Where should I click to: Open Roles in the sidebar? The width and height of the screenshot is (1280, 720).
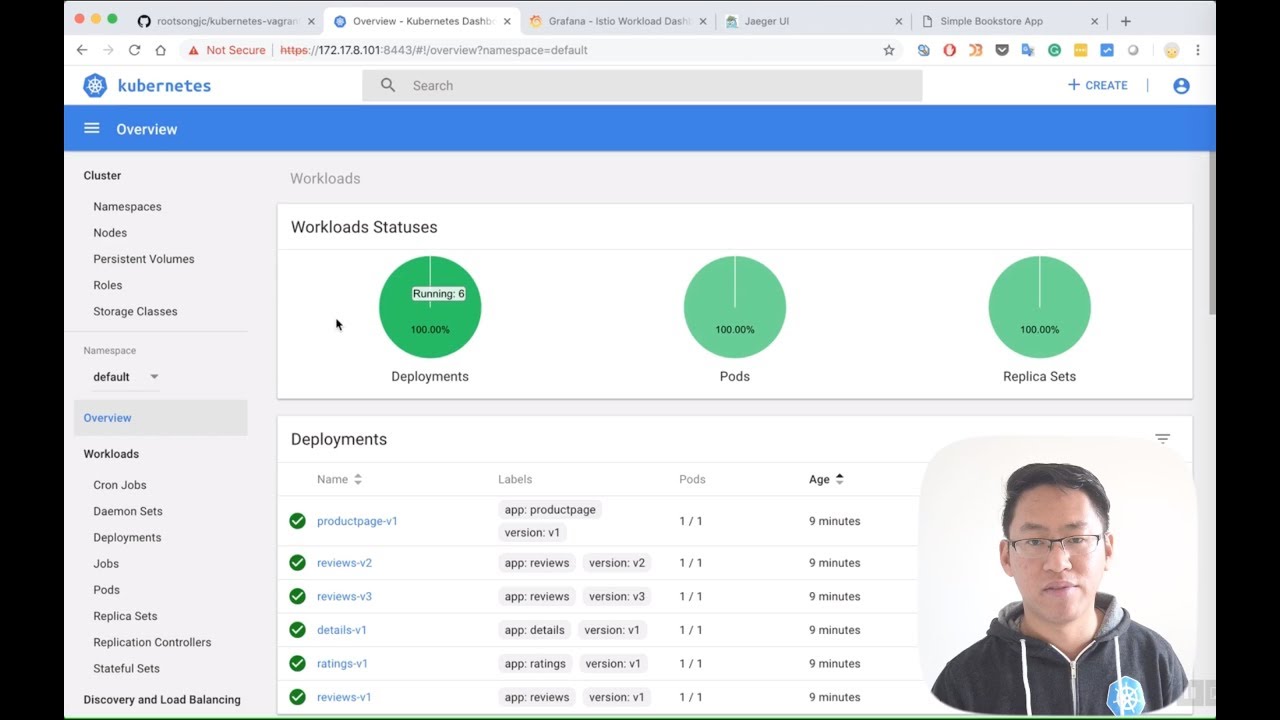click(x=107, y=285)
